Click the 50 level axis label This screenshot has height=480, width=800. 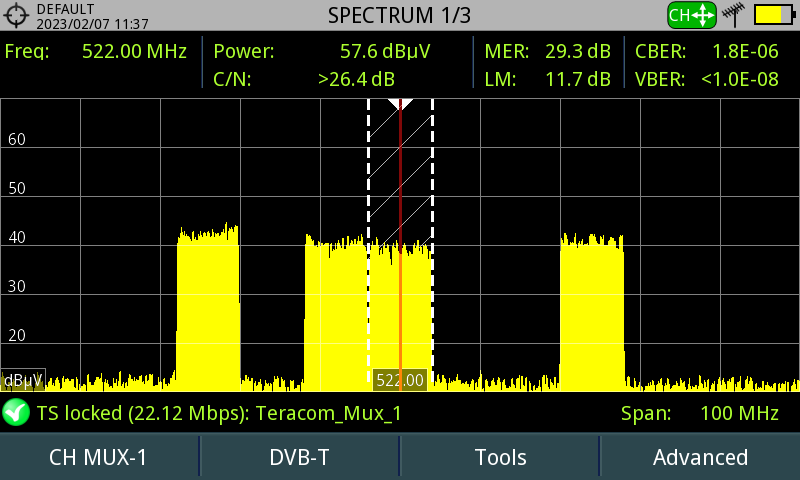tap(17, 188)
